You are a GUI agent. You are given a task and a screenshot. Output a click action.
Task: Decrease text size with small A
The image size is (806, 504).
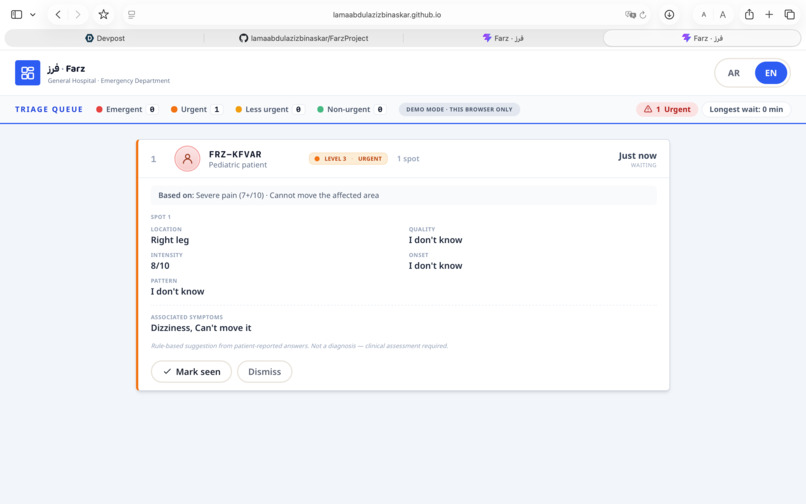coord(704,15)
